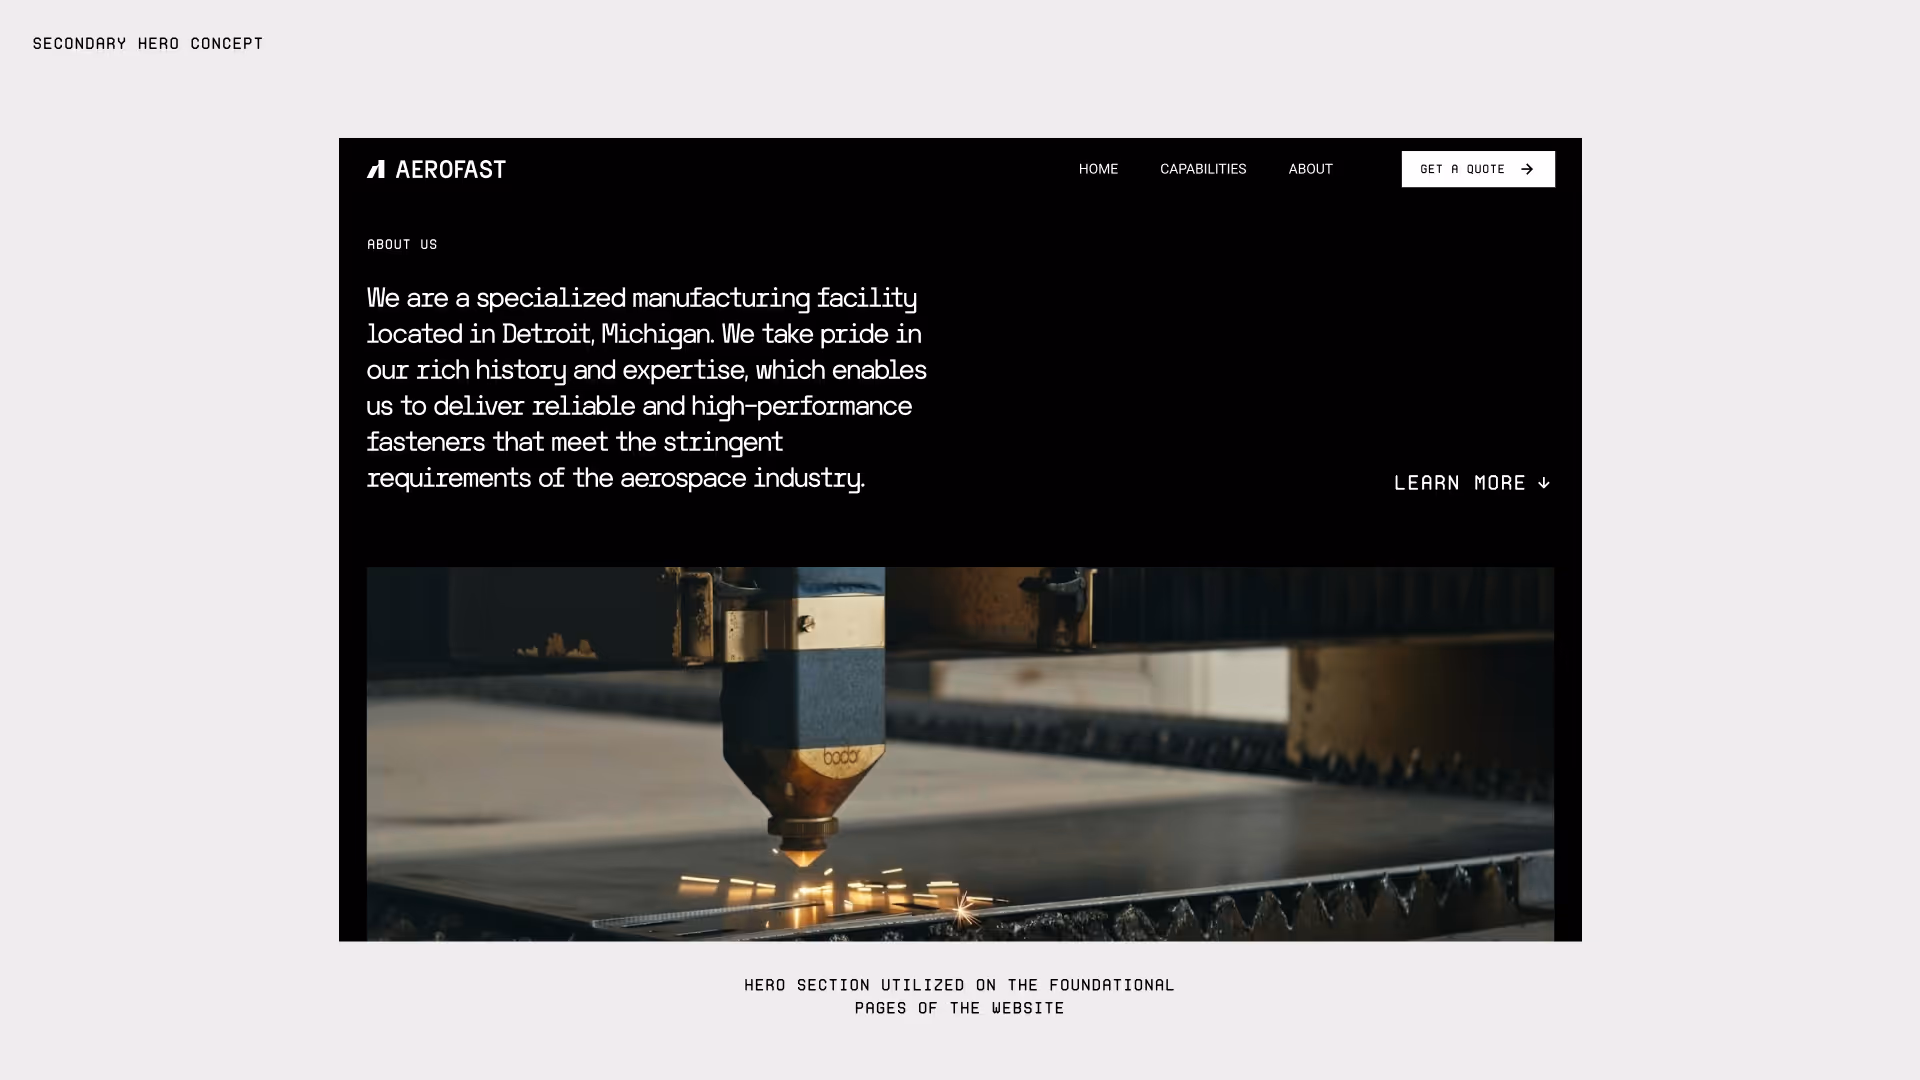Go to the CAPABILITIES nav item
The image size is (1920, 1080).
[1203, 169]
